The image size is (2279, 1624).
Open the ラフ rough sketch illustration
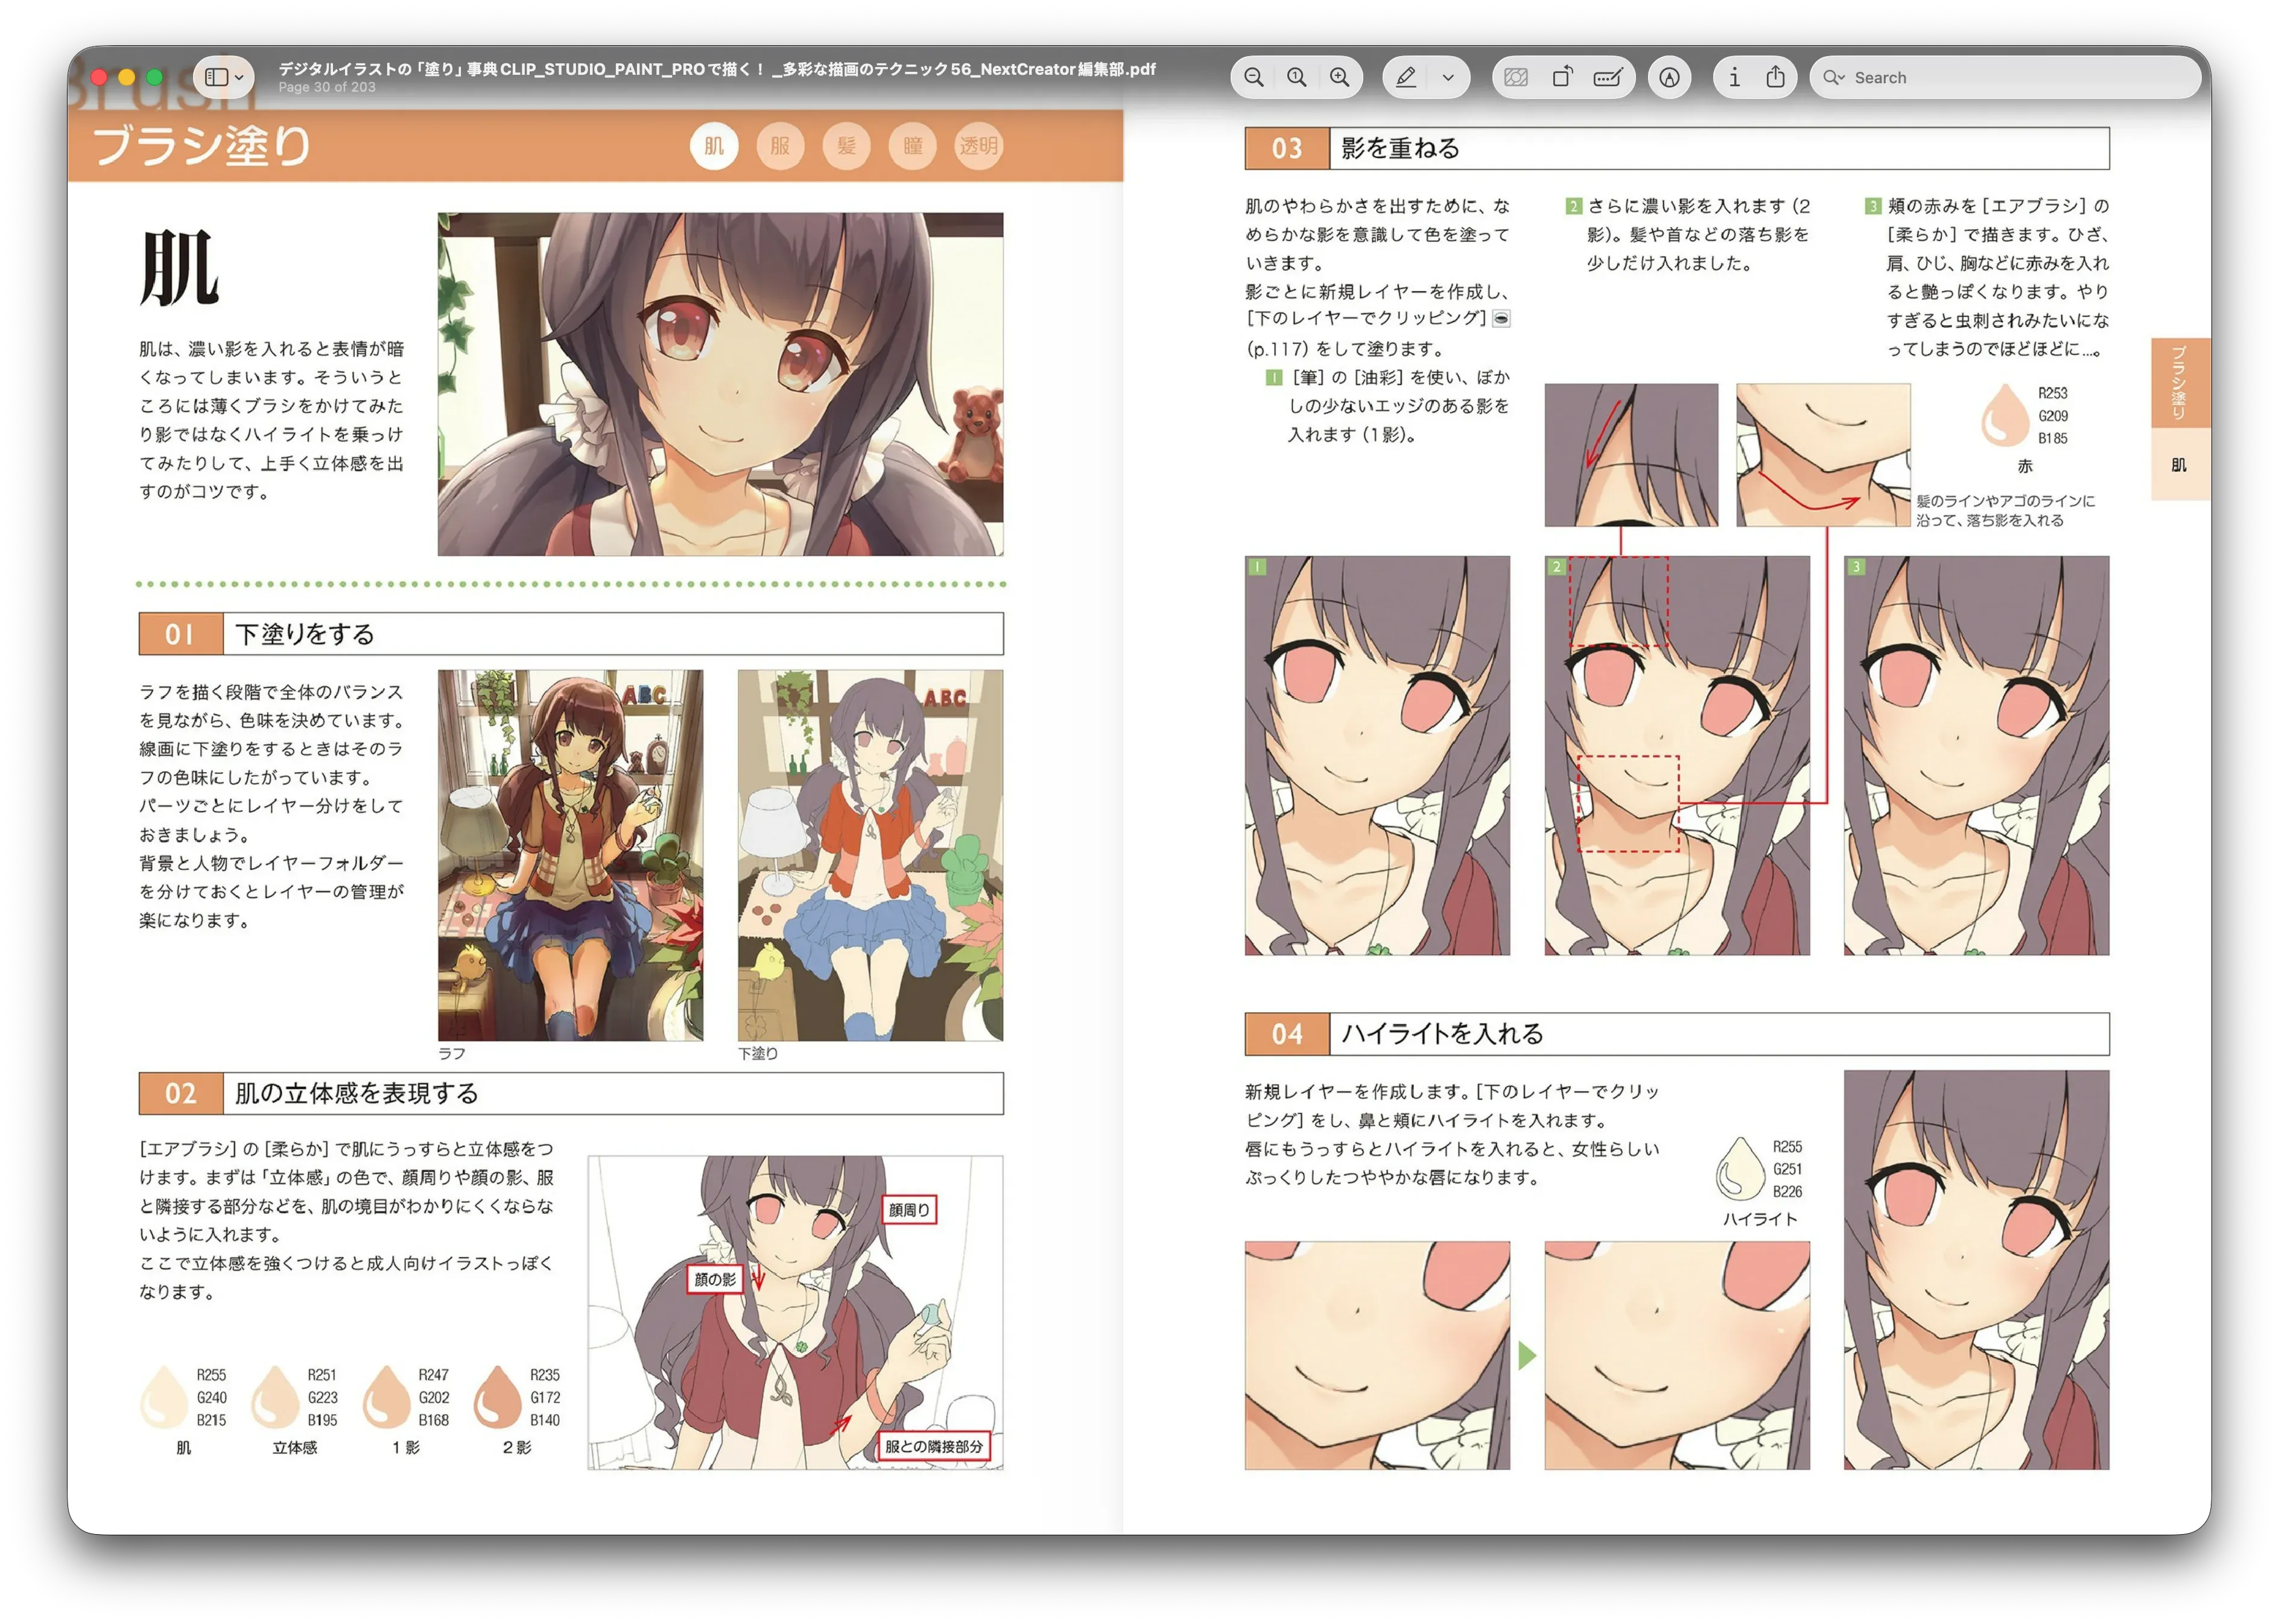click(570, 855)
